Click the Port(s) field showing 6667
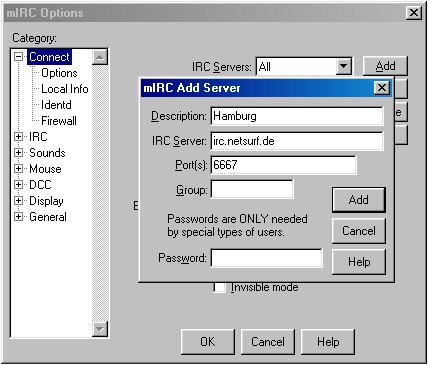Image resolution: width=429 pixels, height=365 pixels. (x=283, y=165)
